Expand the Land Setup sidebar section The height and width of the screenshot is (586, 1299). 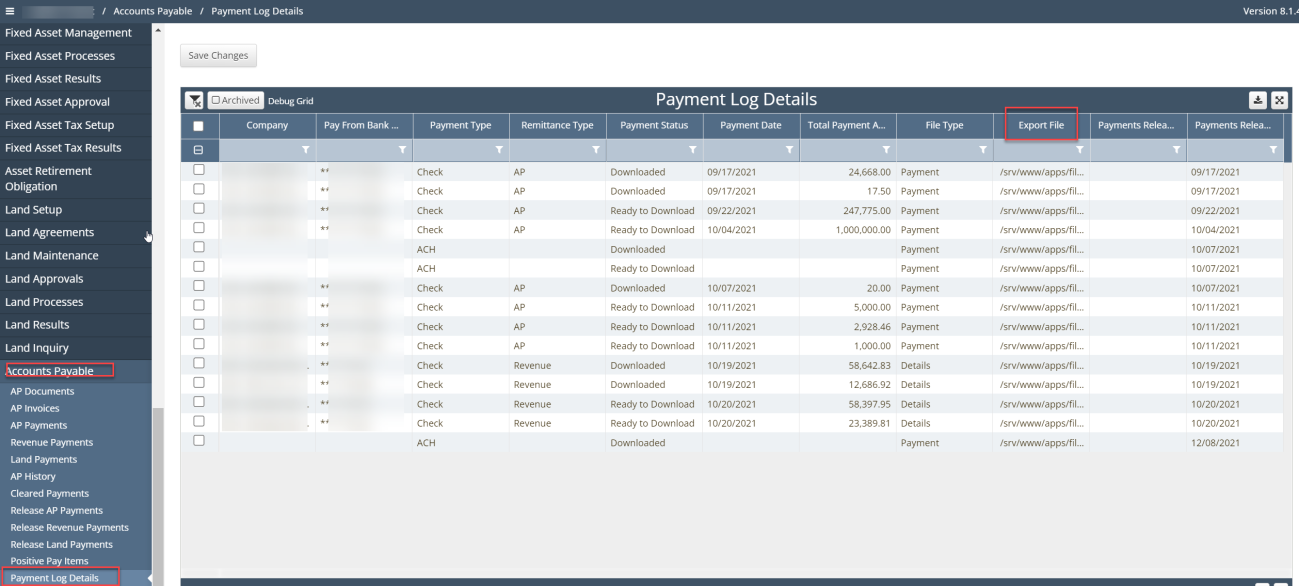(34, 210)
